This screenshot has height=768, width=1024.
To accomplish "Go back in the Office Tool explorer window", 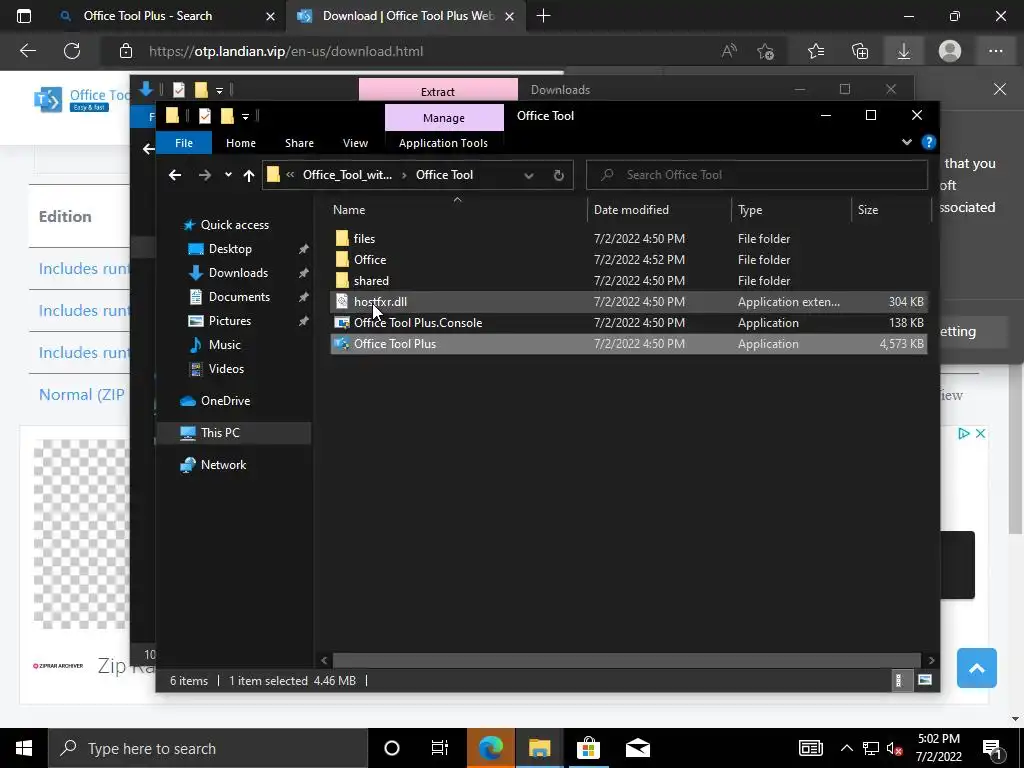I will [174, 175].
